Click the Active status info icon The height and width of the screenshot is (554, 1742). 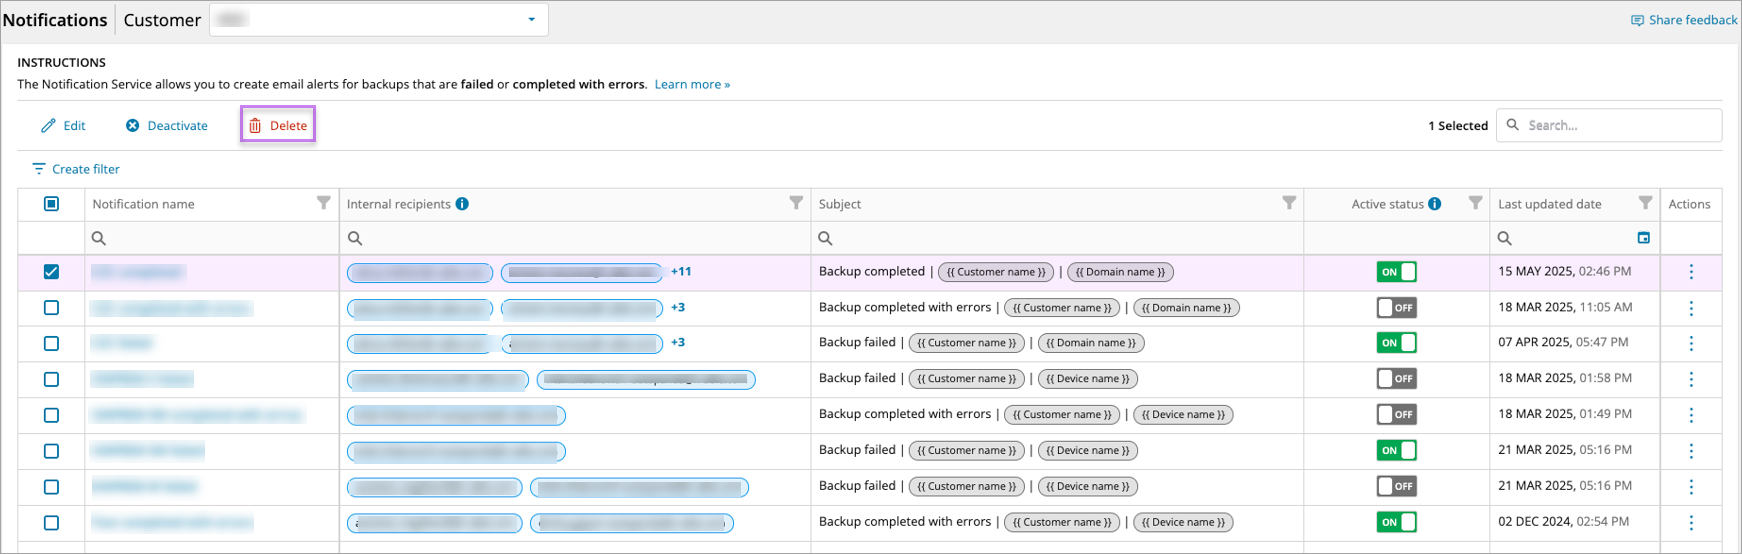coord(1435,204)
